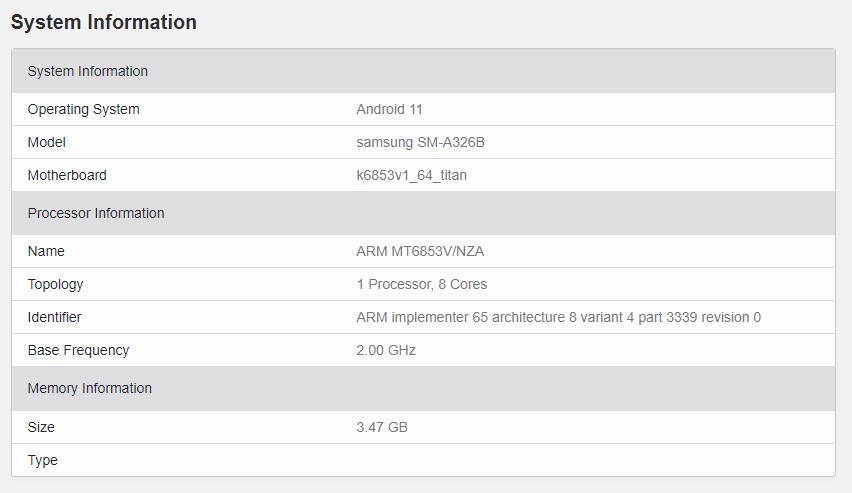Click the ARM MT6853V/NZA processor name
The width and height of the screenshot is (852, 493).
pyautogui.click(x=420, y=251)
